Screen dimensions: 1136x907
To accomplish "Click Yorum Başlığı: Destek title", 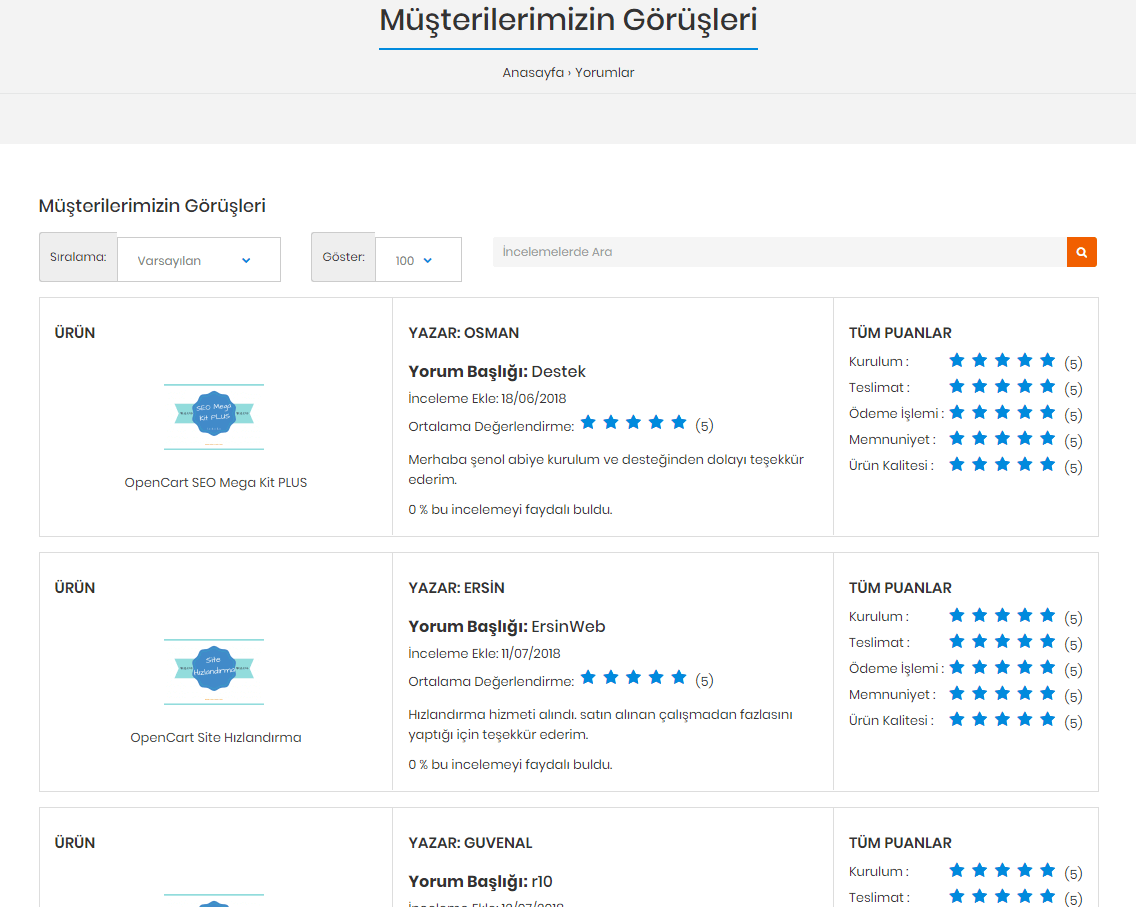I will tap(497, 372).
